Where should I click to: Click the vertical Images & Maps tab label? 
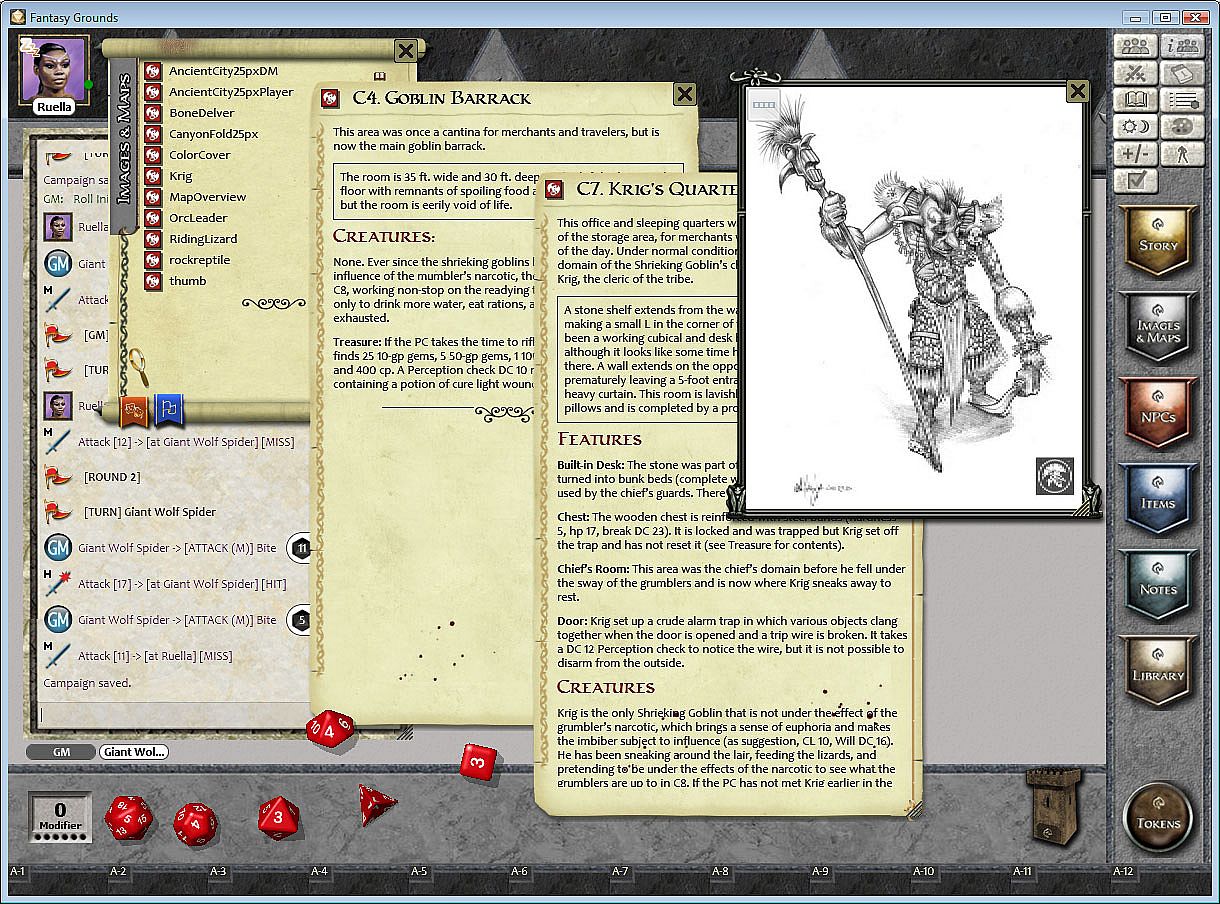[x=124, y=139]
